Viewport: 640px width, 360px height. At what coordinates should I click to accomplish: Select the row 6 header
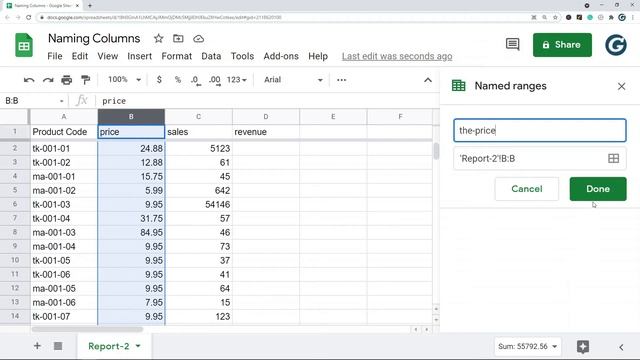pos(15,204)
